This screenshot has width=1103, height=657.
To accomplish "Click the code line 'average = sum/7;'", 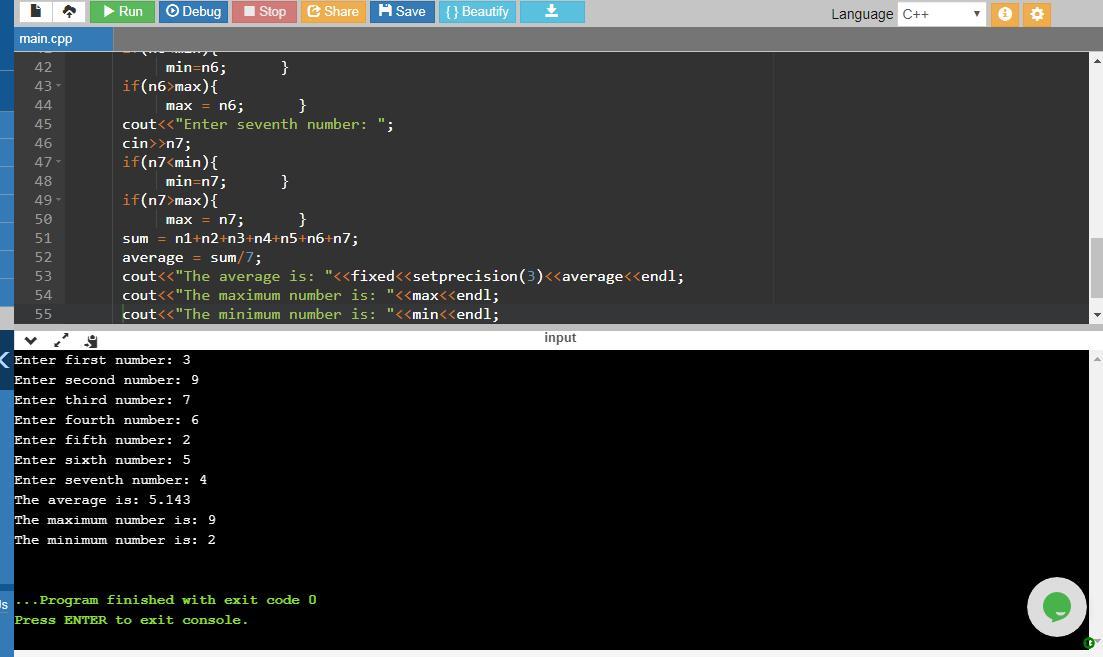I will pyautogui.click(x=191, y=257).
